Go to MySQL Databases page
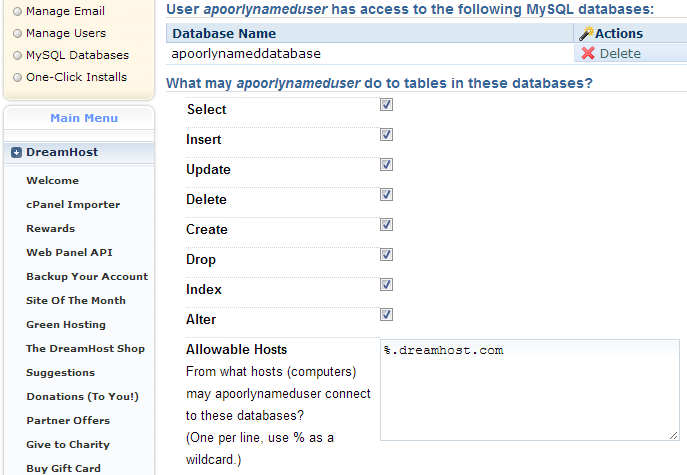Screen dimensions: 687x475 pos(77,55)
